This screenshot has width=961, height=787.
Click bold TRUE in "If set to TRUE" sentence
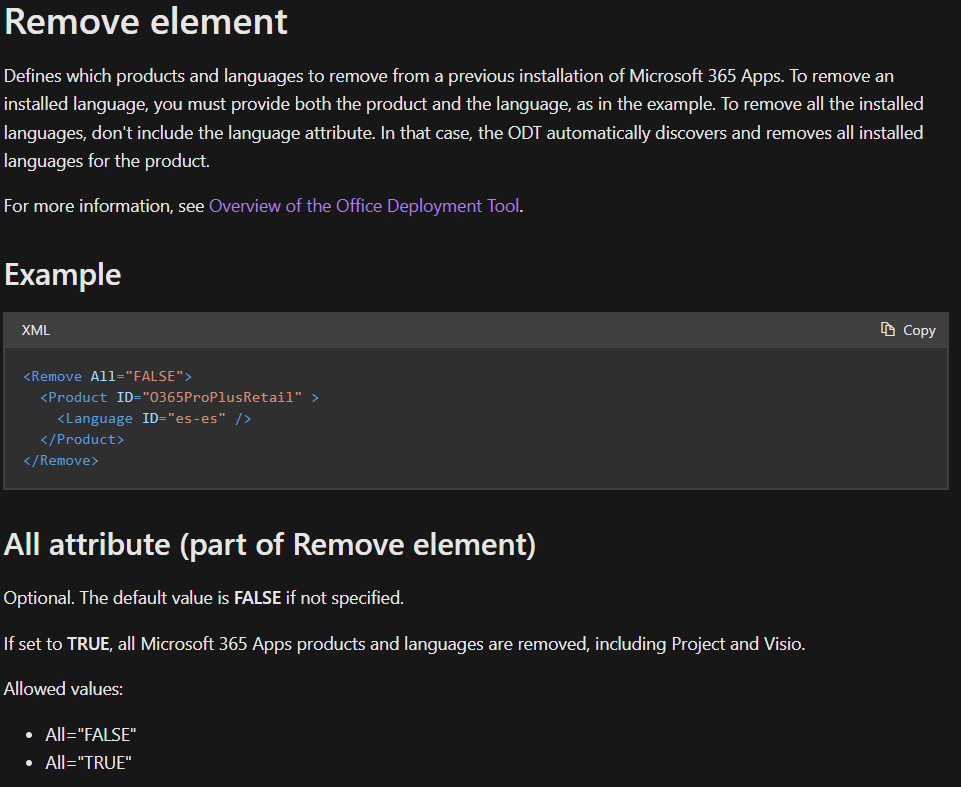(x=88, y=644)
